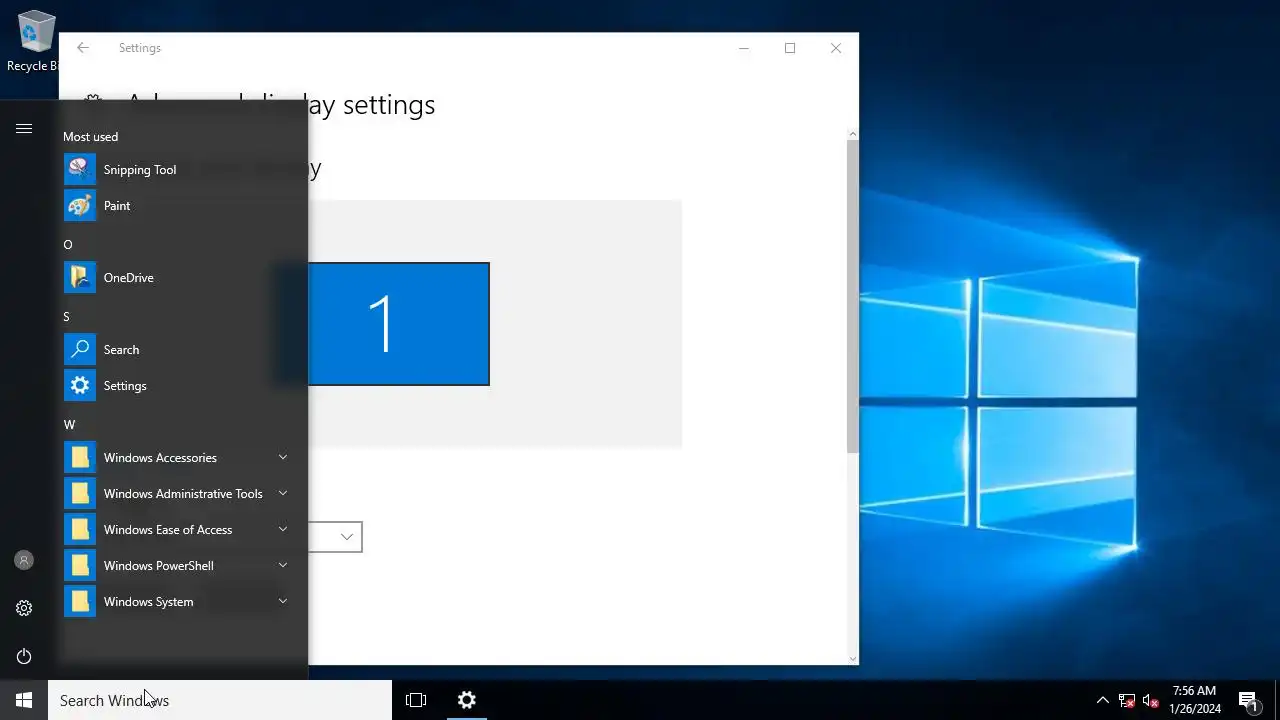Jump to letter S section header
Viewport: 1280px width, 720px height.
pyautogui.click(x=67, y=317)
